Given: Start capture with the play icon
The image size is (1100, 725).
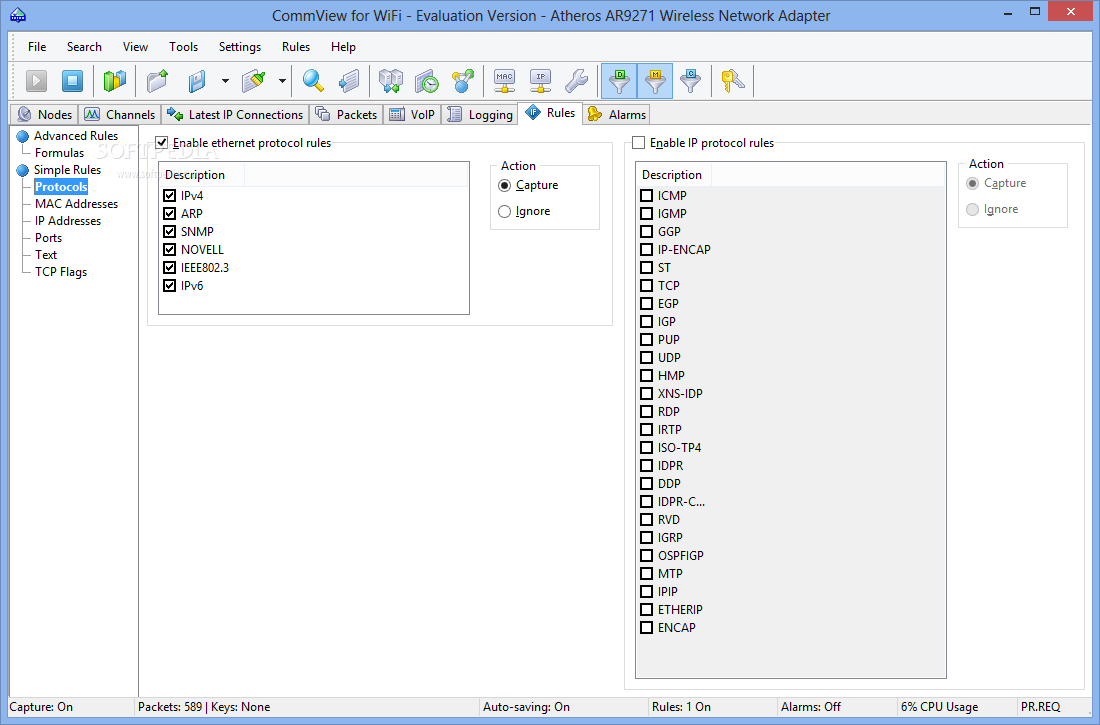Looking at the screenshot, I should coord(36,81).
